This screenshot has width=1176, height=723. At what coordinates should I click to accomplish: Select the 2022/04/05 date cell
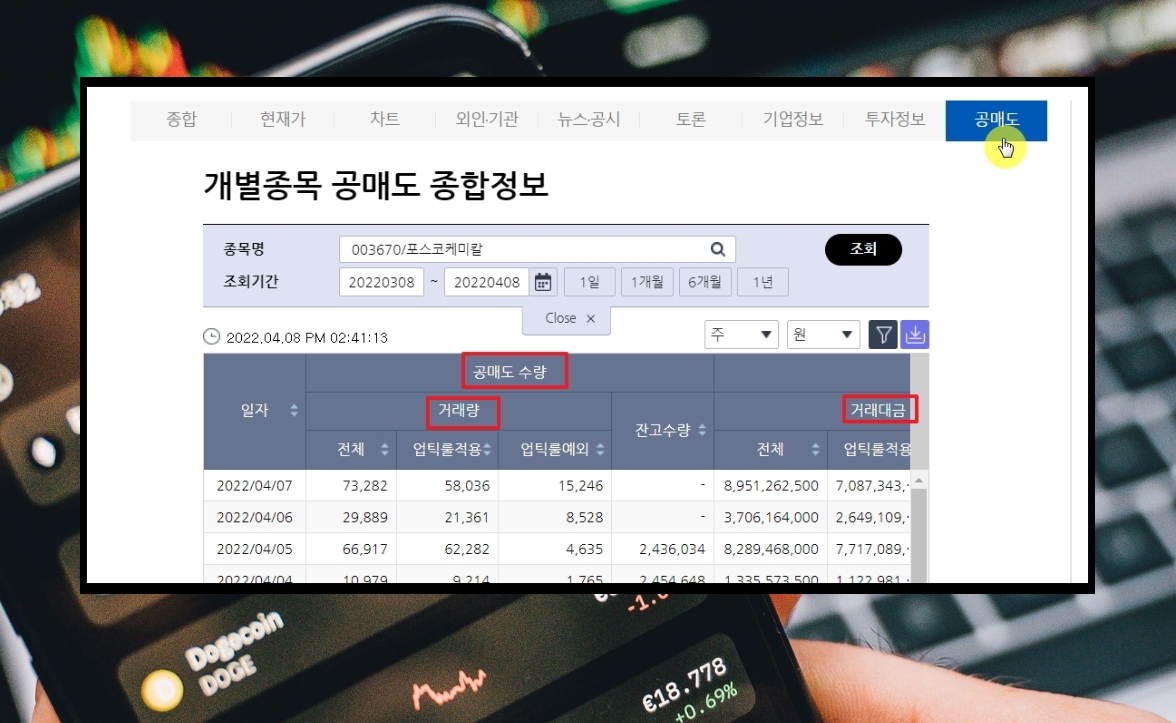tap(254, 549)
